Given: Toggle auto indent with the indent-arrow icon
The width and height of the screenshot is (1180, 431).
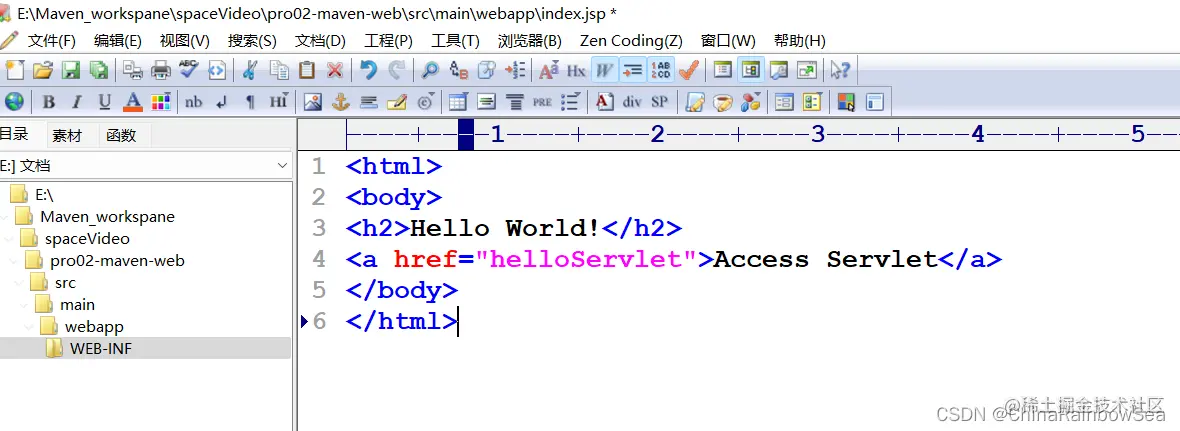Looking at the screenshot, I should [633, 71].
